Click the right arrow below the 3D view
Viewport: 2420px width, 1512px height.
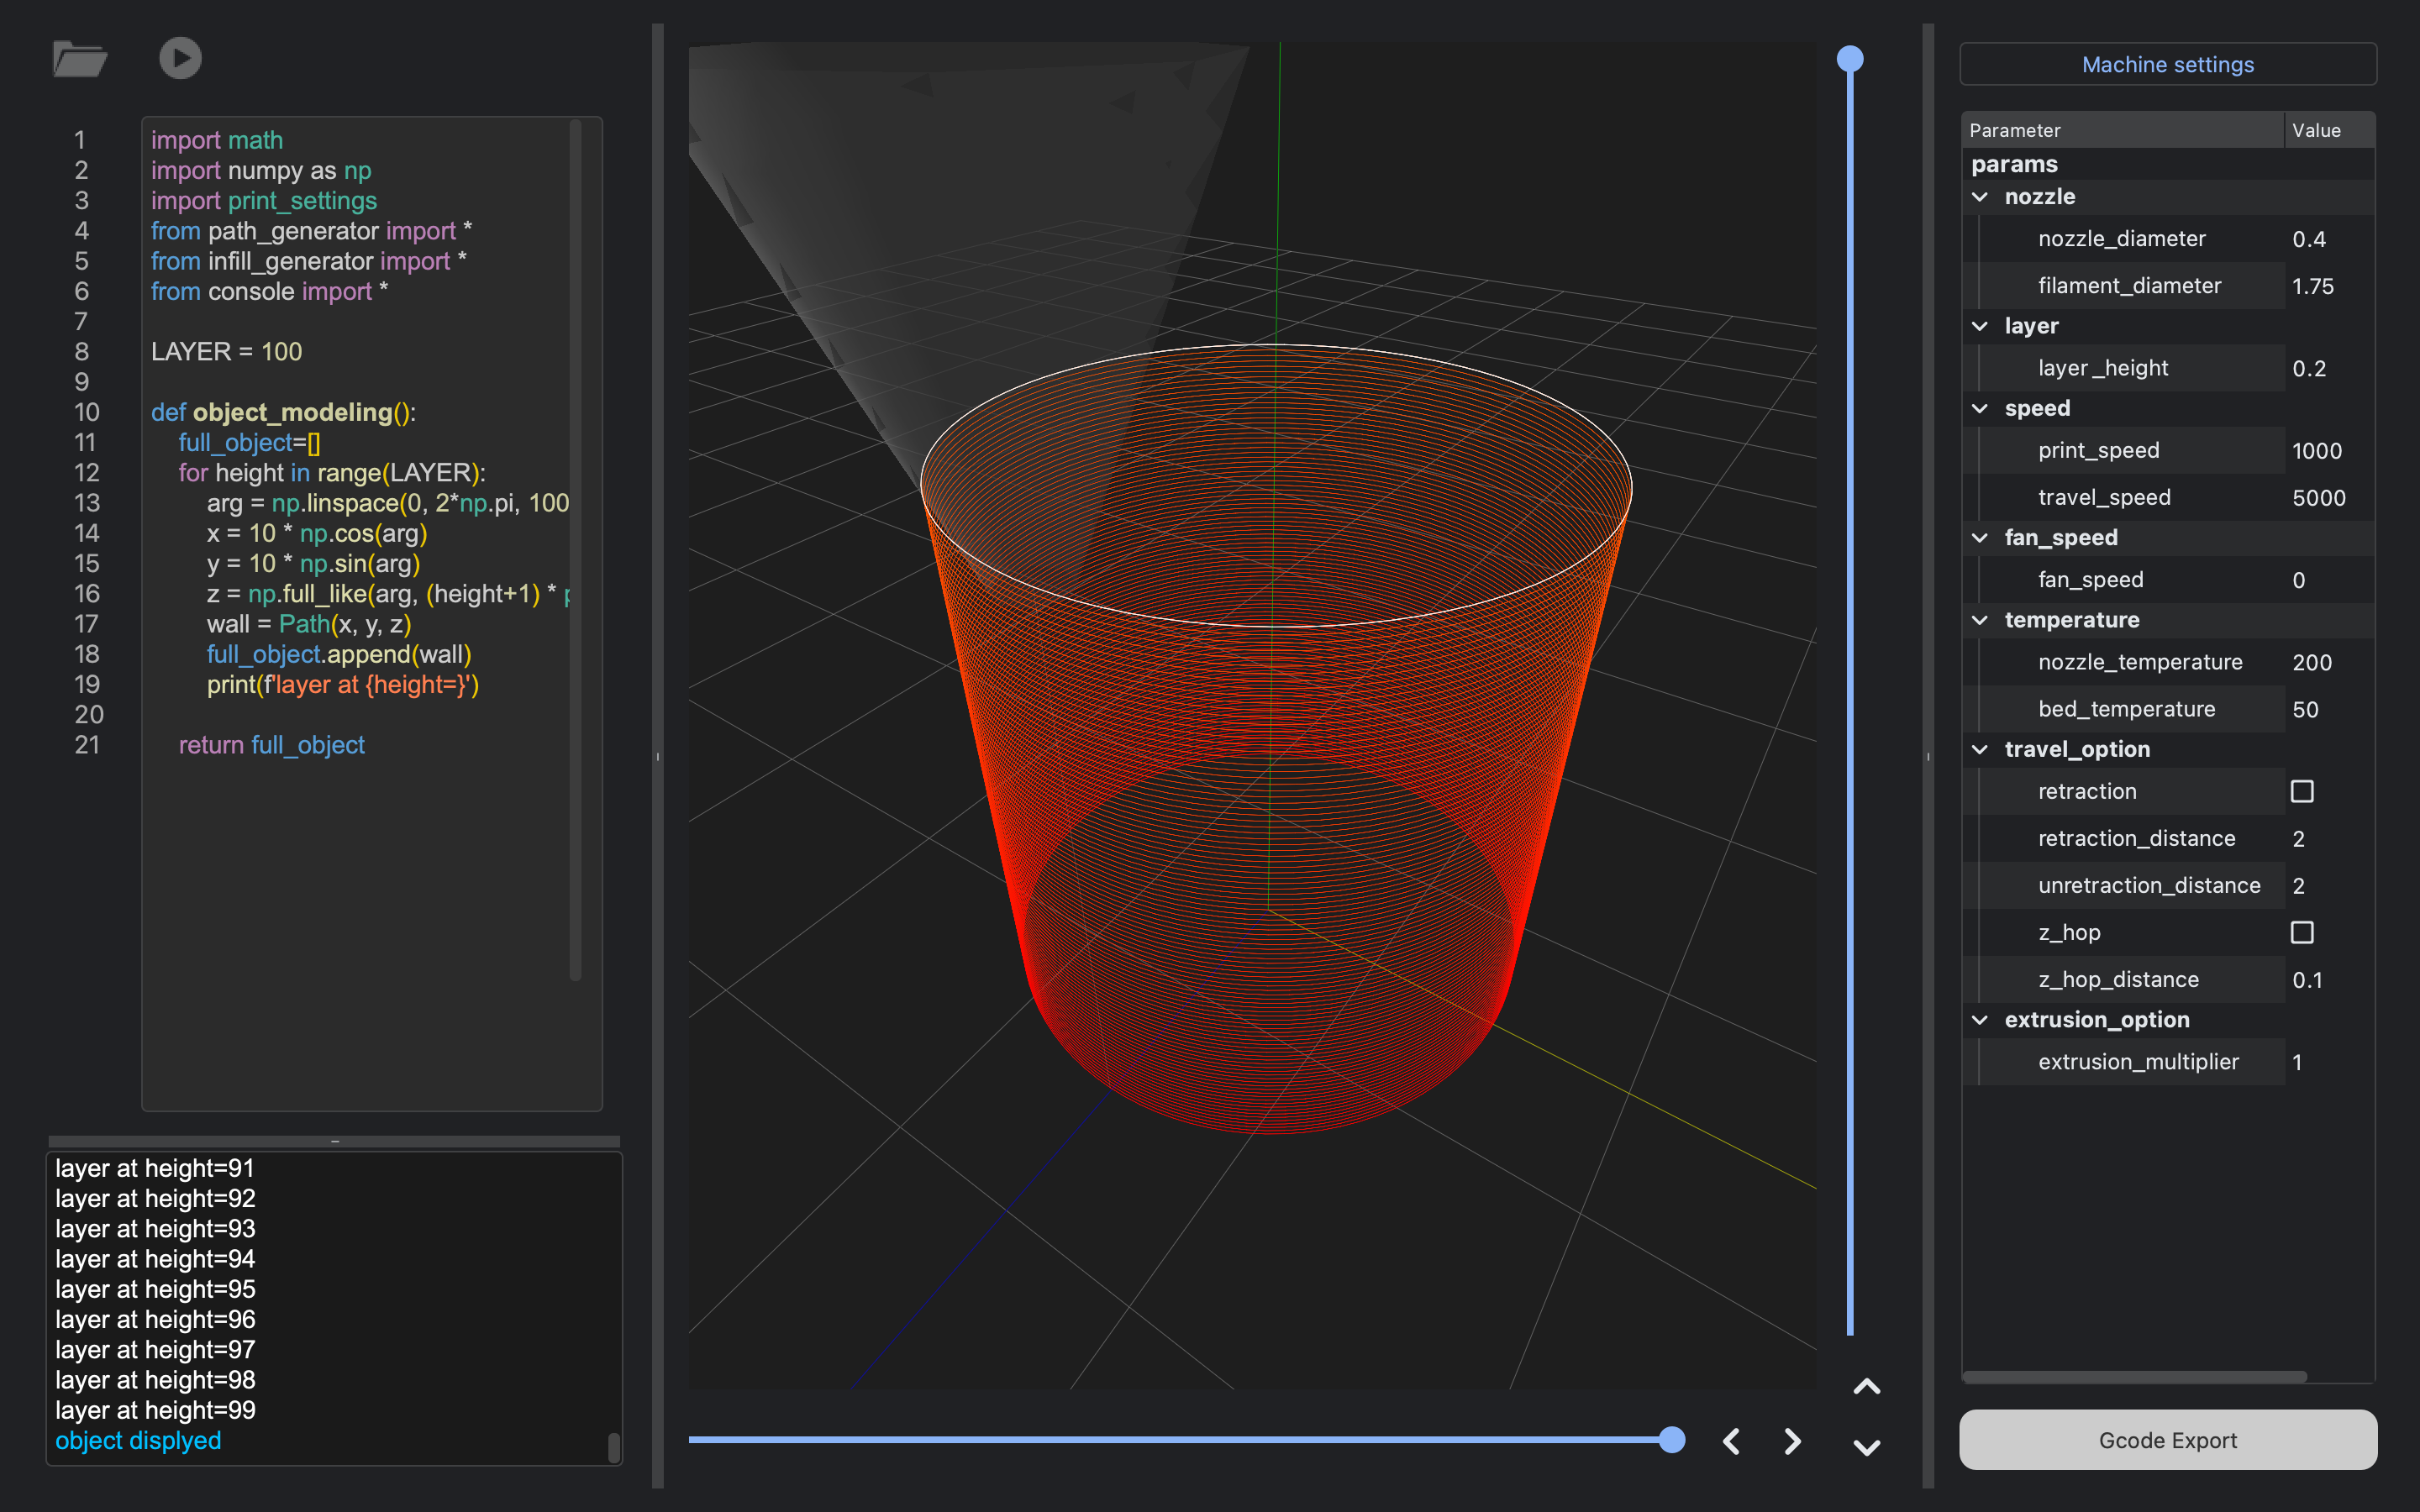(1793, 1441)
